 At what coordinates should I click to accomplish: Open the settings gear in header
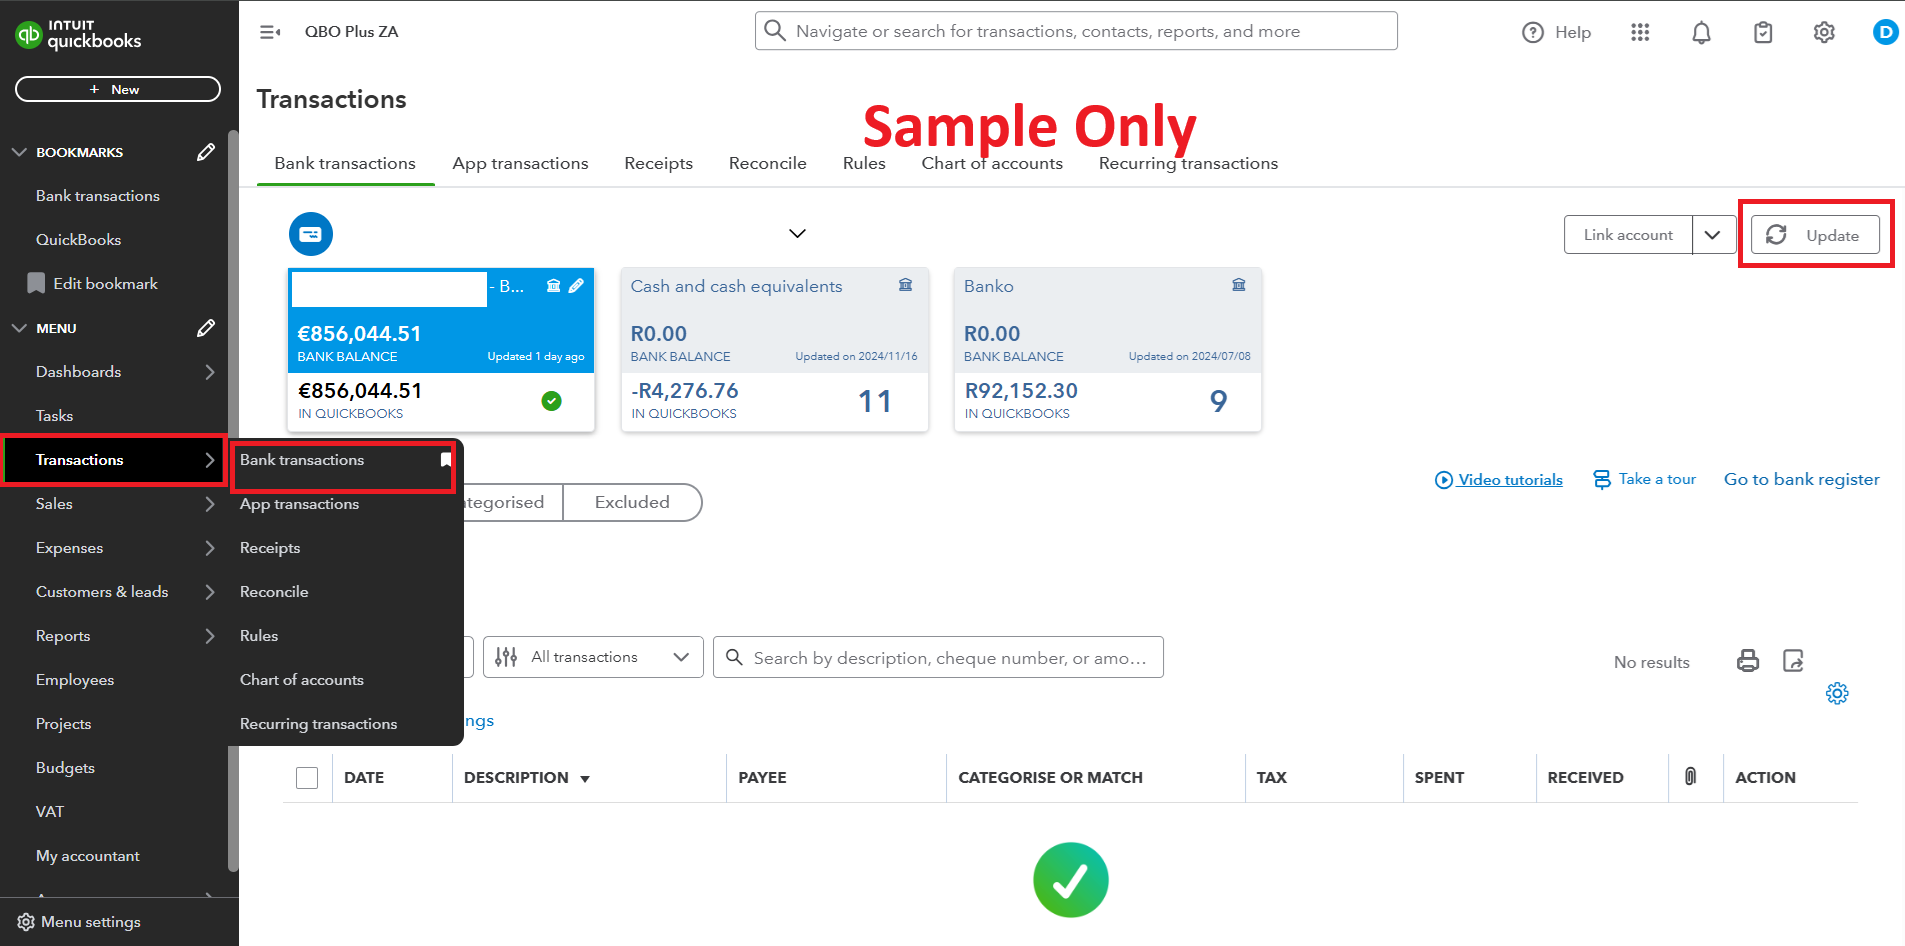[1824, 33]
